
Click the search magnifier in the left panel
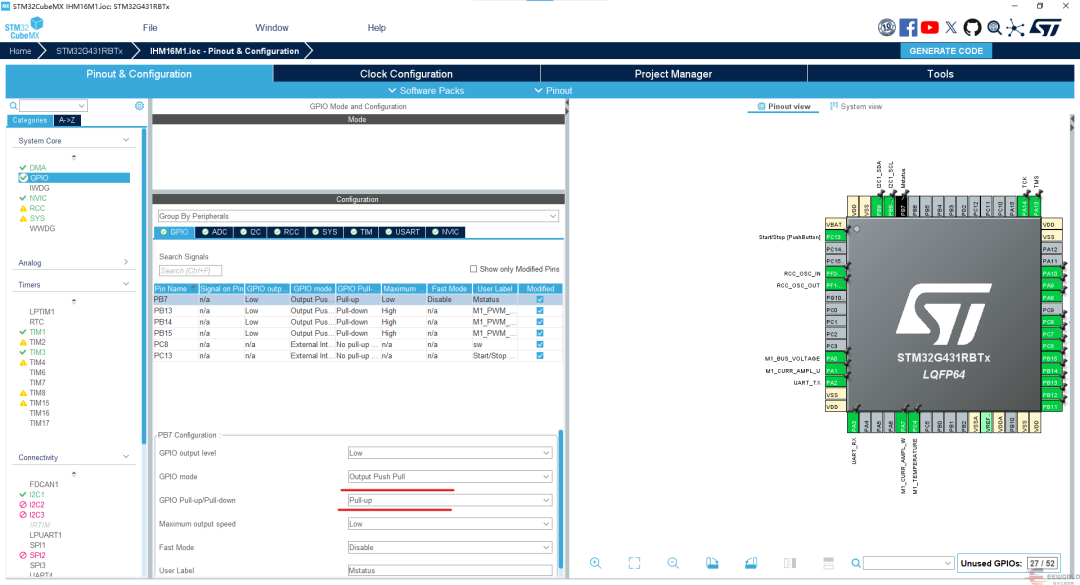tap(13, 105)
